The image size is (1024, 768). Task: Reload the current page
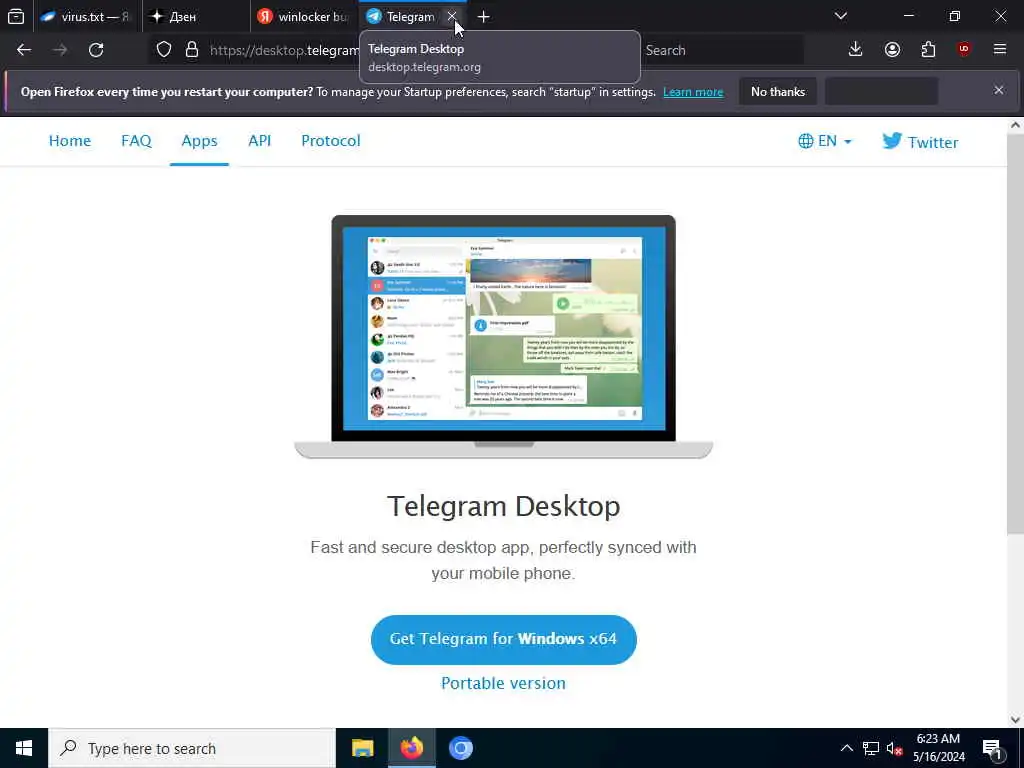pos(96,50)
